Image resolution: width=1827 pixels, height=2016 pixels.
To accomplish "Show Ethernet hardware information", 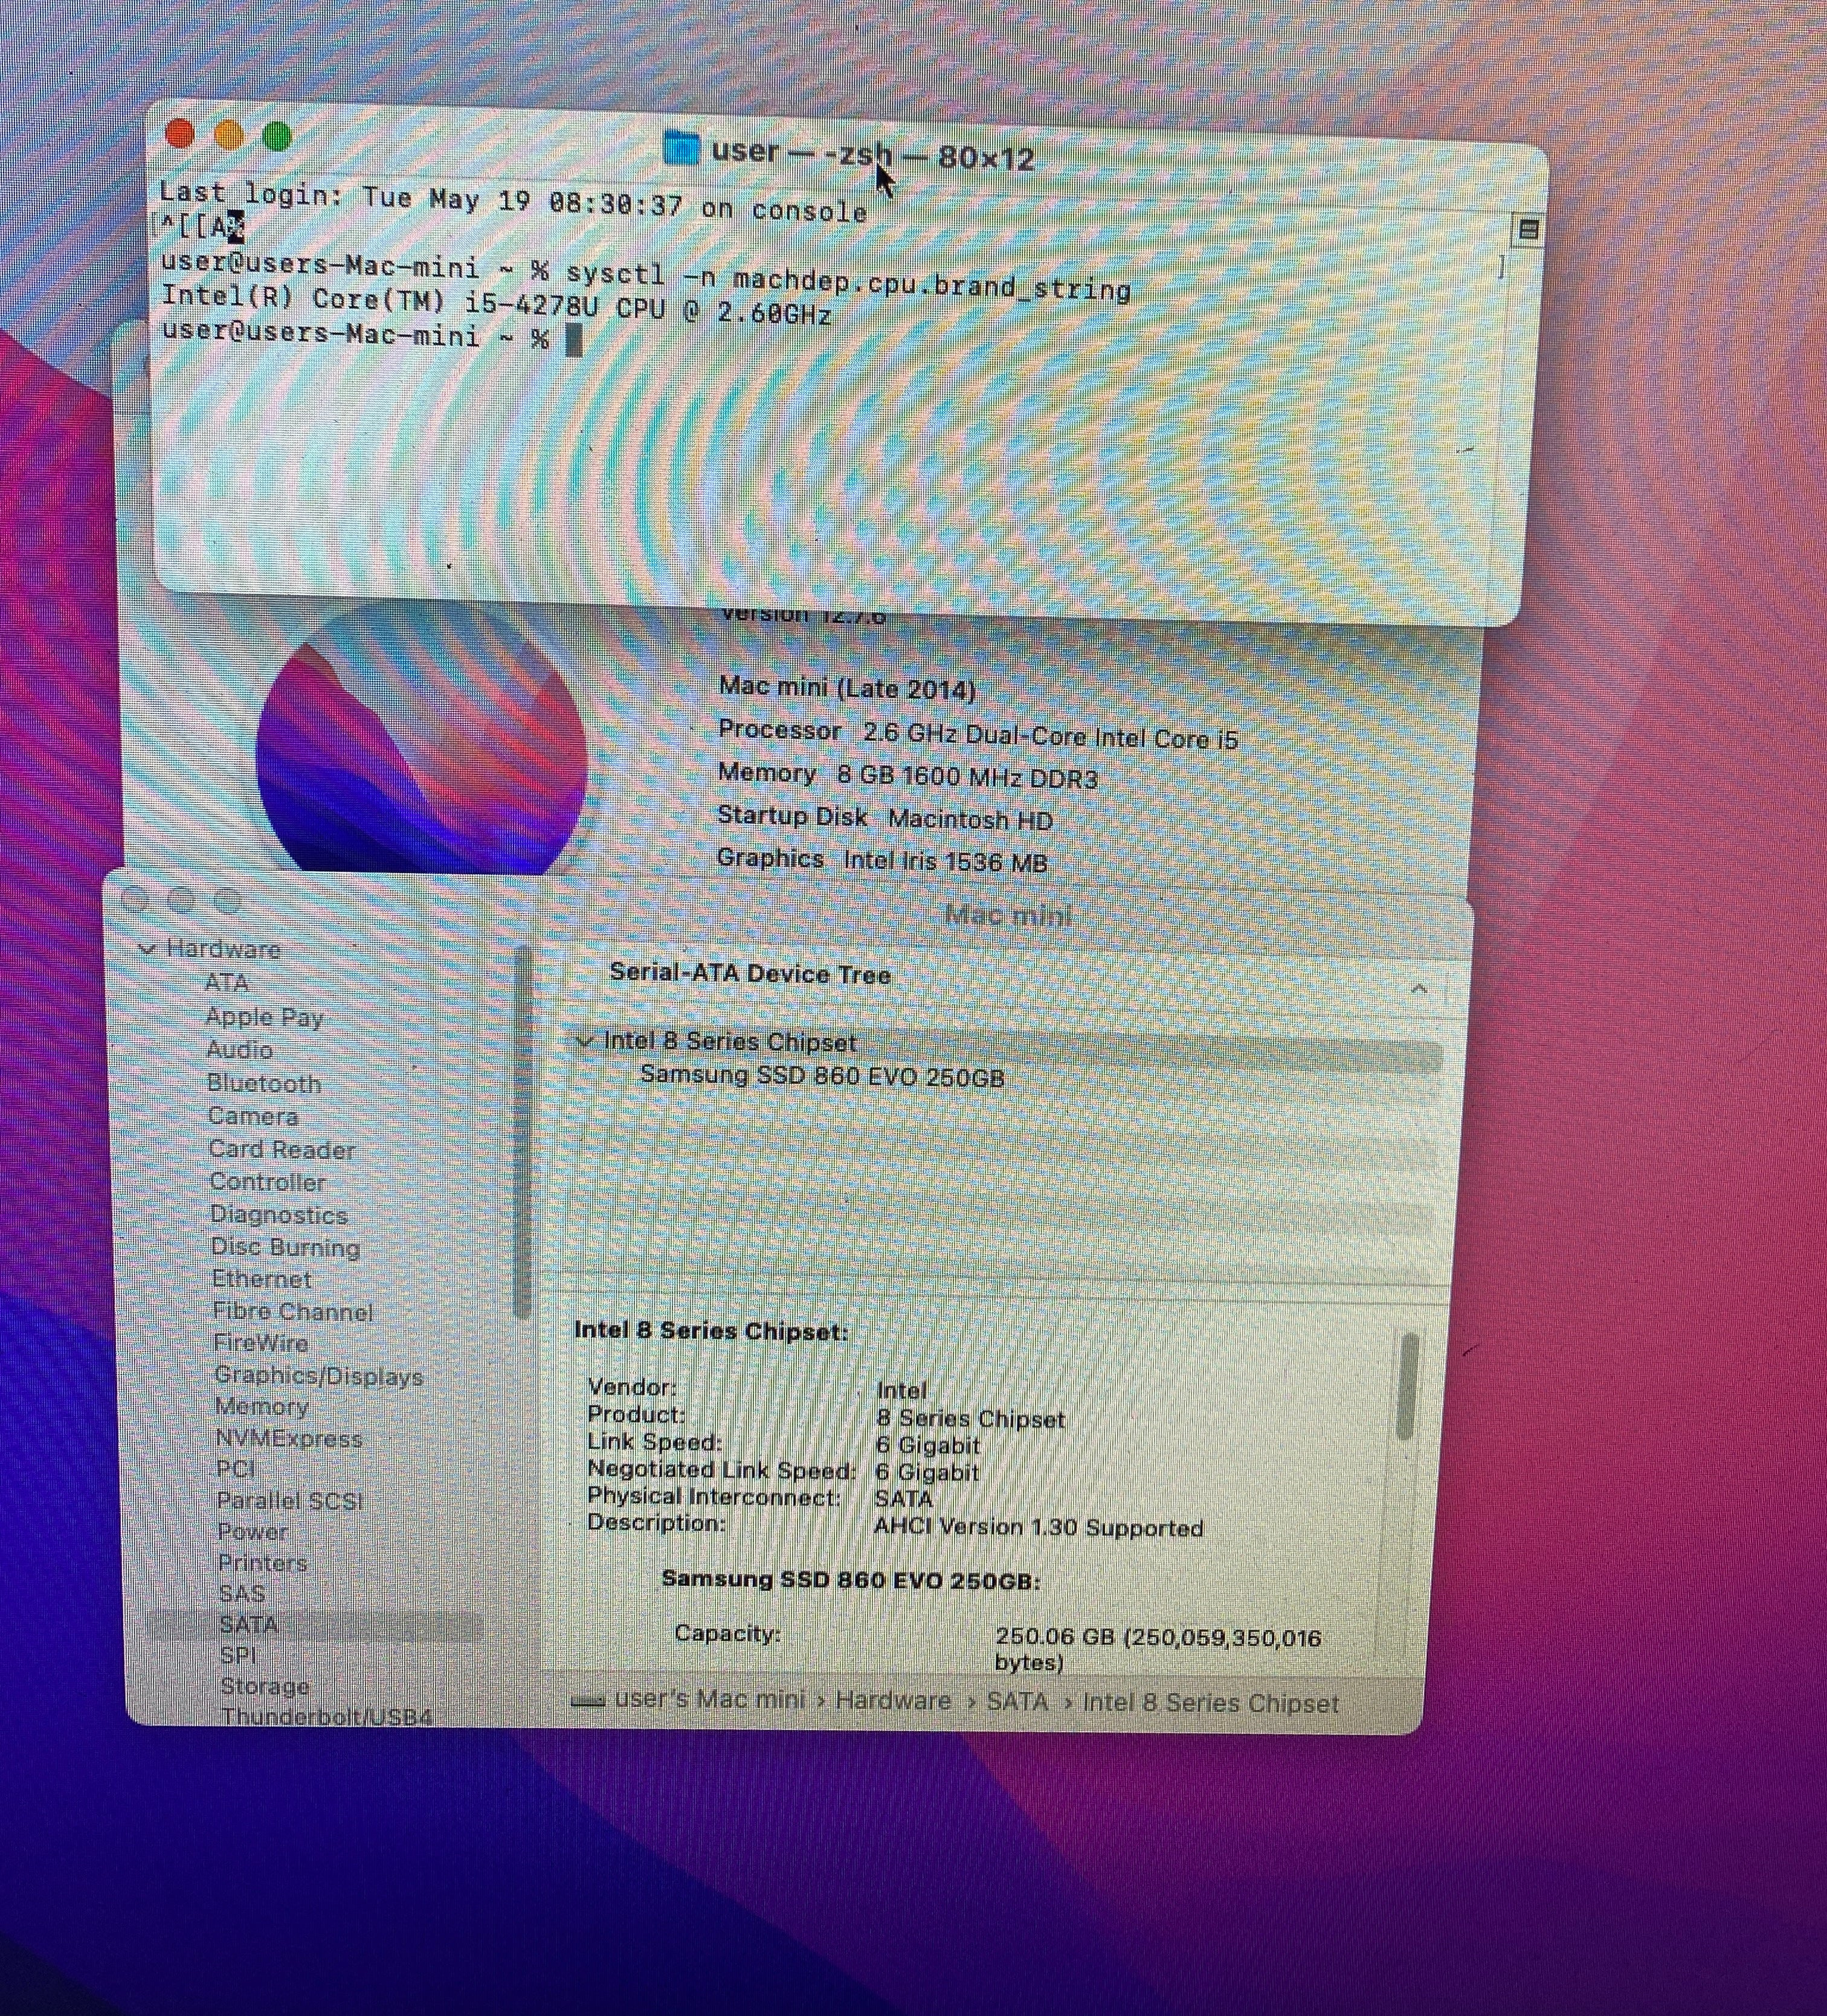I will (x=262, y=1279).
